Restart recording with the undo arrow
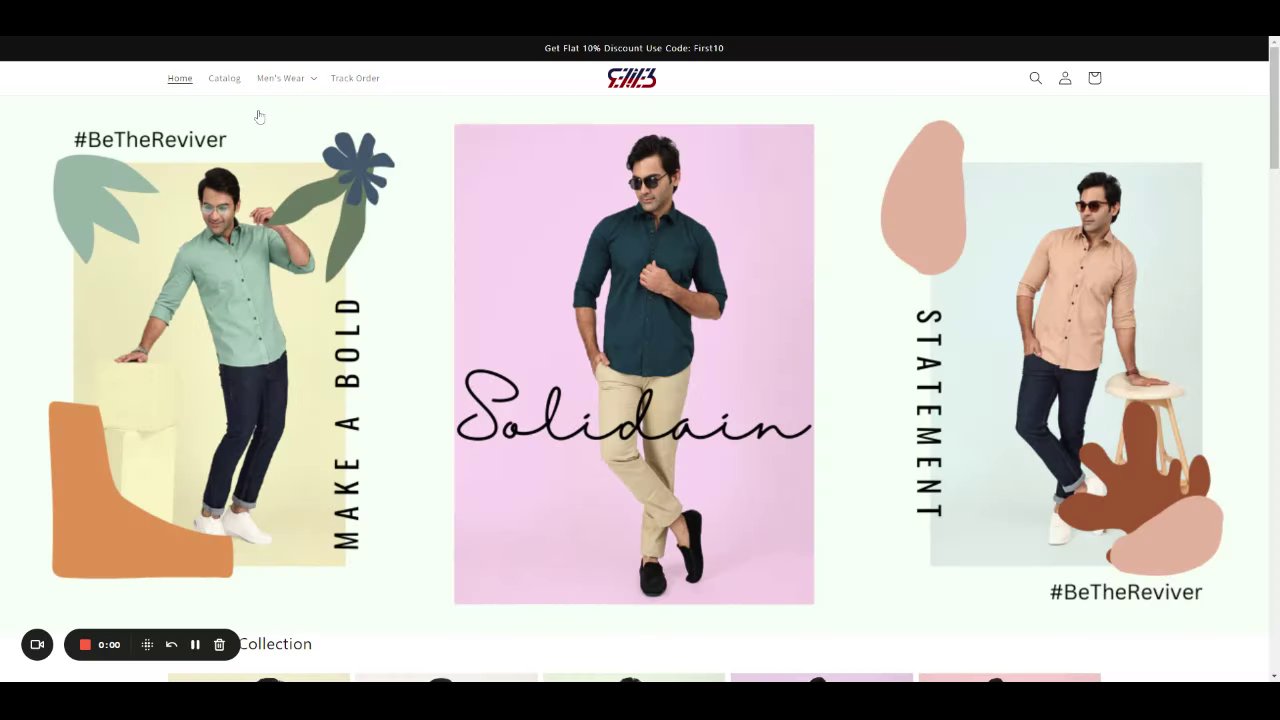This screenshot has width=1280, height=720. (x=171, y=645)
